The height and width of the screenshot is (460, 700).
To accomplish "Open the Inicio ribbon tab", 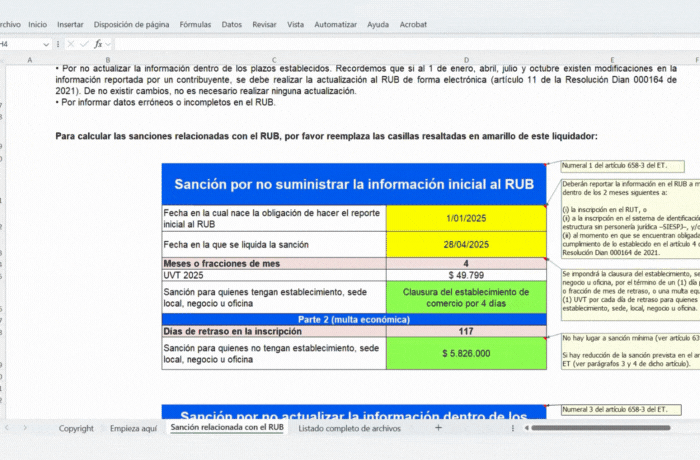I will point(38,25).
